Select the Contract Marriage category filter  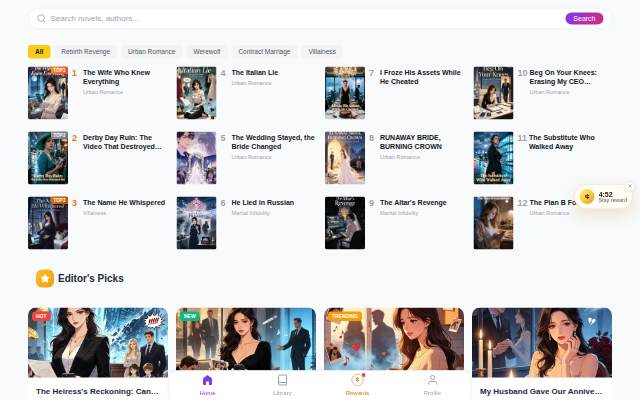point(264,51)
